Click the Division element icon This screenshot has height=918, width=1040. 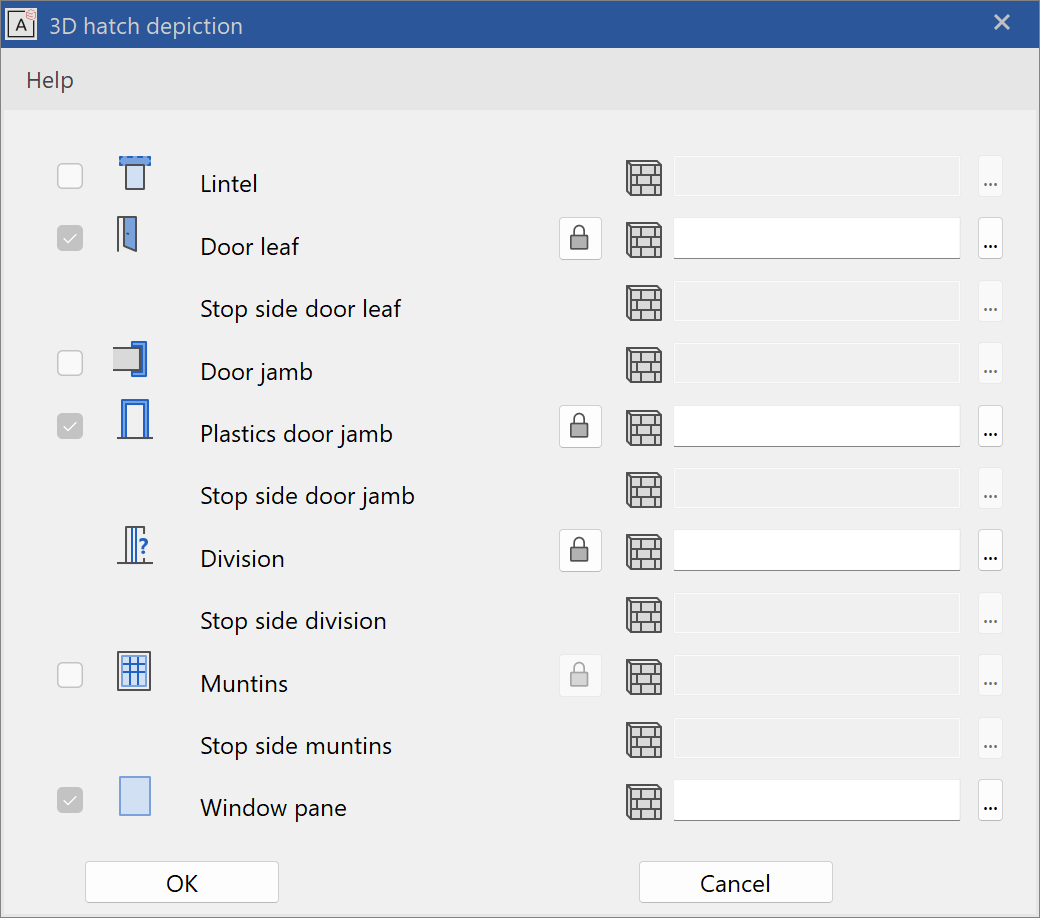135,545
